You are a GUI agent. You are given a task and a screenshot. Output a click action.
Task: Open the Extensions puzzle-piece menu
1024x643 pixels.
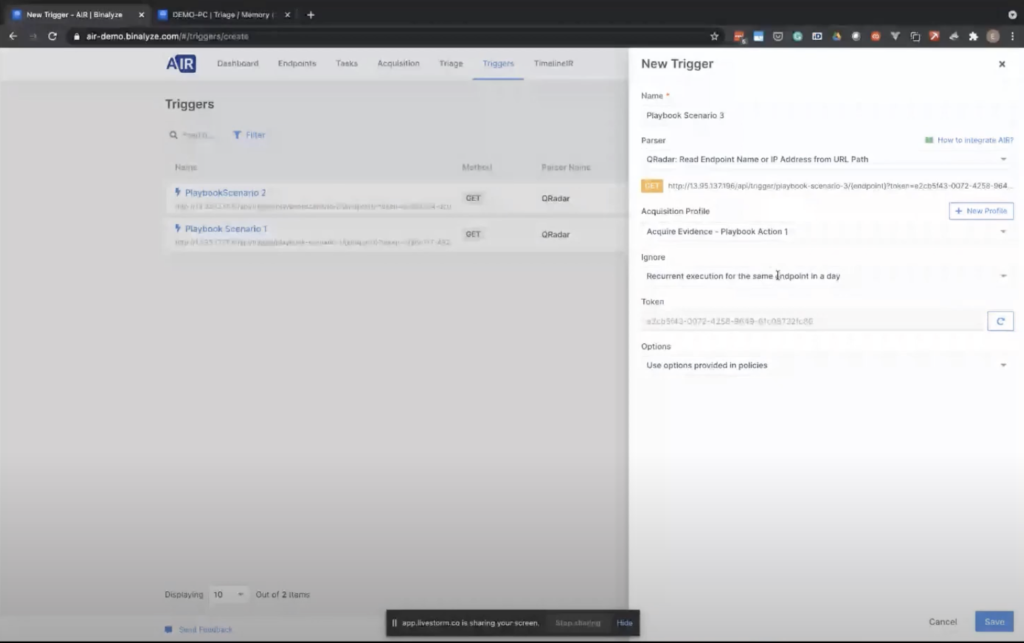pyautogui.click(x=973, y=37)
